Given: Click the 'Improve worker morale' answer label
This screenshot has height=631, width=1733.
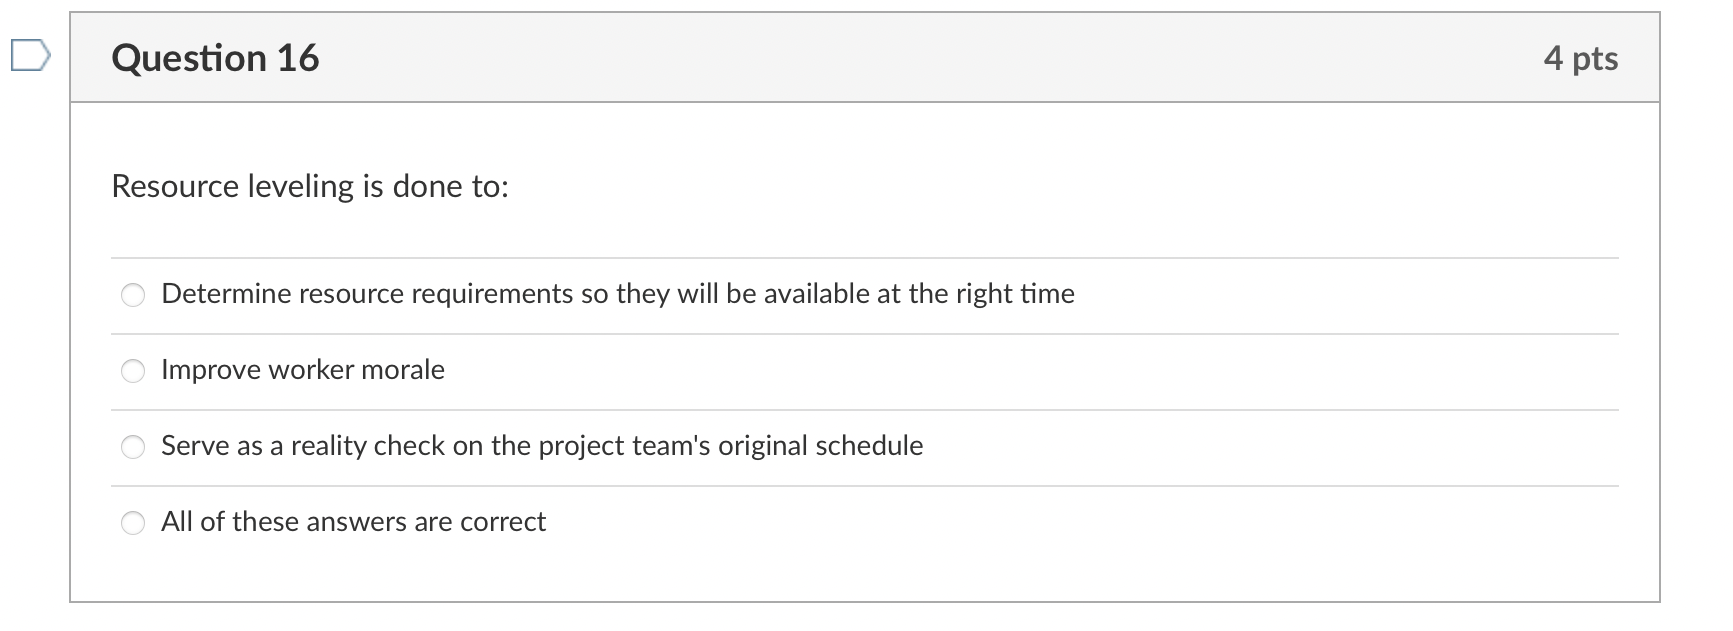Looking at the screenshot, I should [x=302, y=370].
